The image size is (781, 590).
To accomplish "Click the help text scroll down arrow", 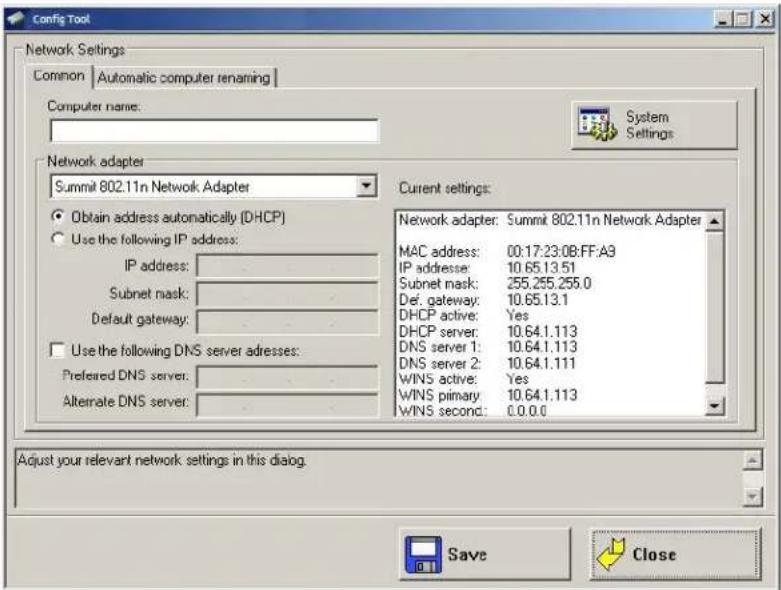I will [x=753, y=496].
